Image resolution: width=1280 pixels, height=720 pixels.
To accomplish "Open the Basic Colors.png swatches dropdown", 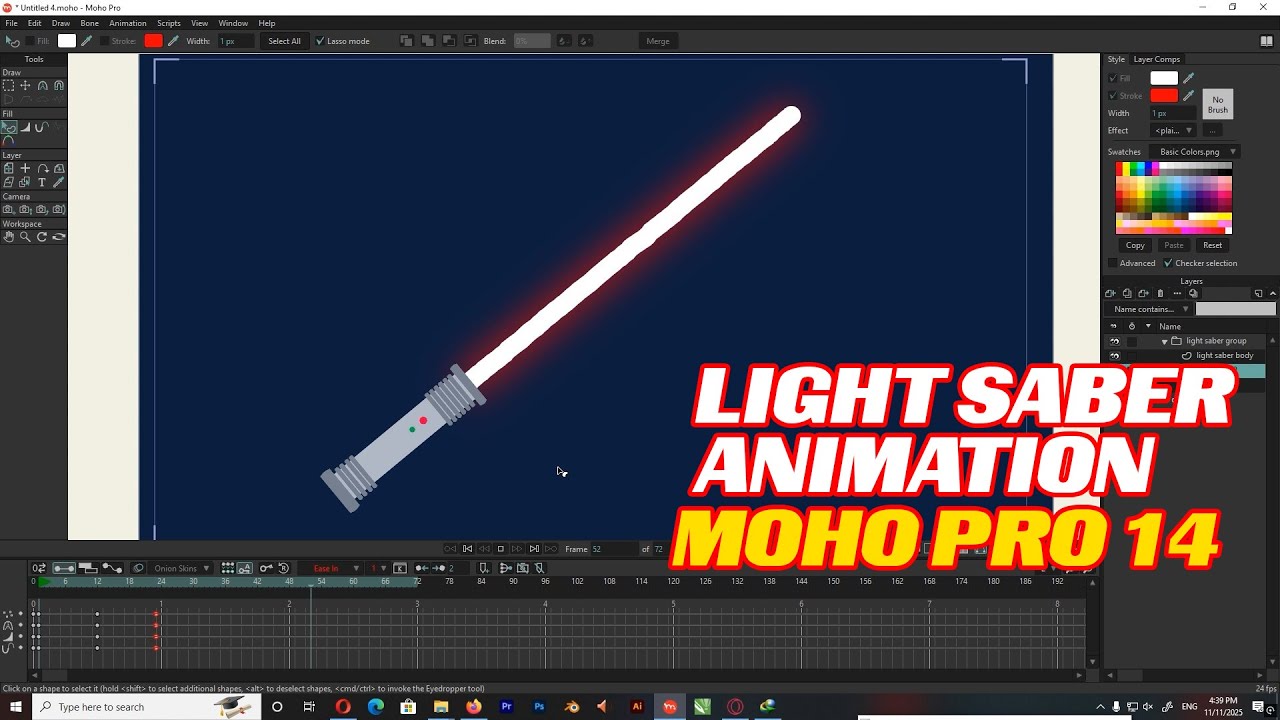I will (1197, 152).
